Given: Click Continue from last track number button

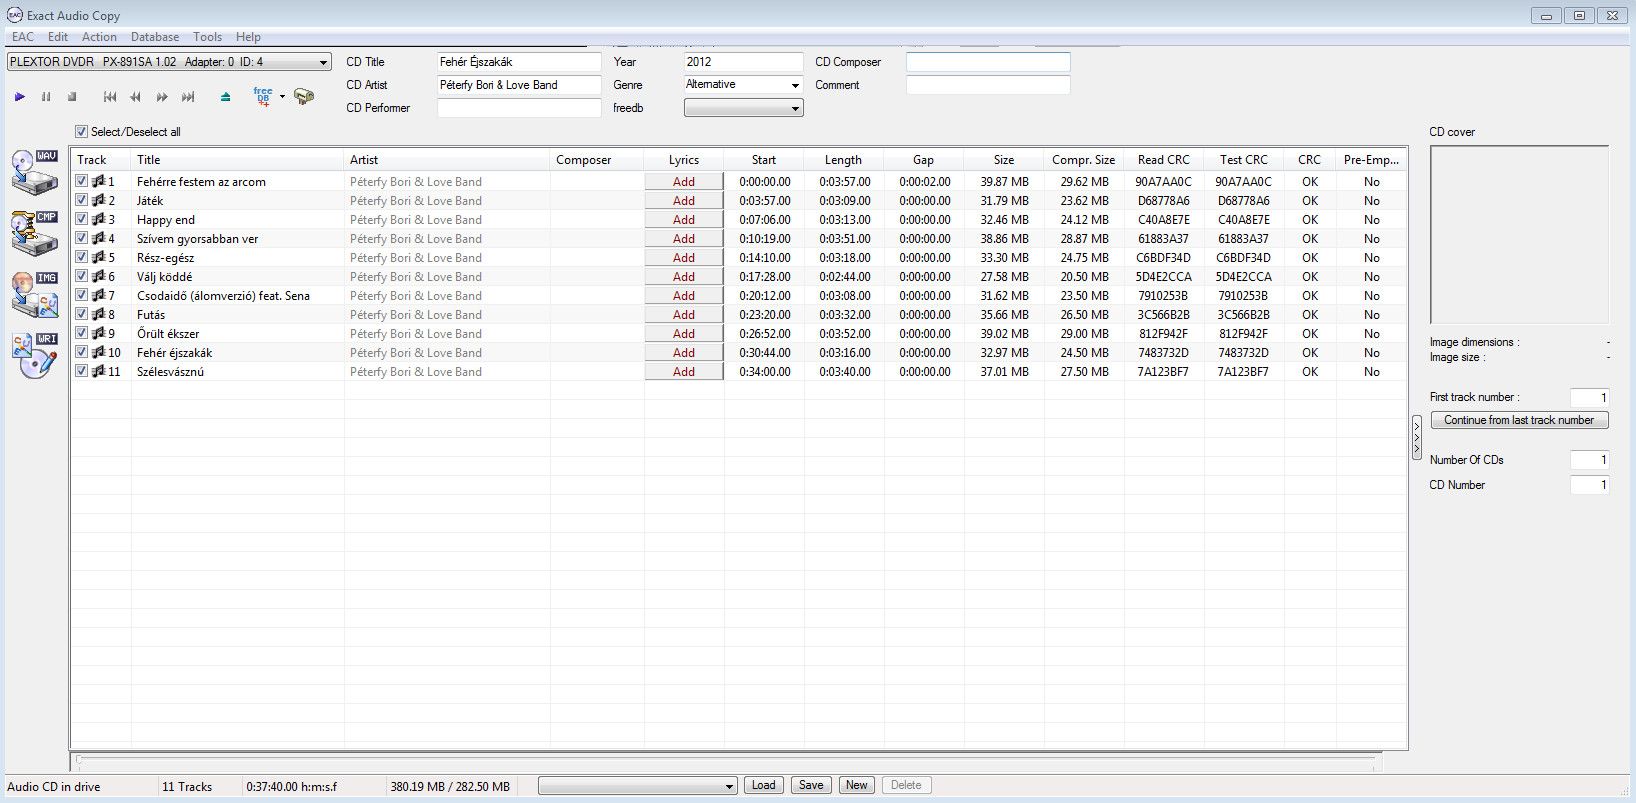Looking at the screenshot, I should [x=1519, y=420].
